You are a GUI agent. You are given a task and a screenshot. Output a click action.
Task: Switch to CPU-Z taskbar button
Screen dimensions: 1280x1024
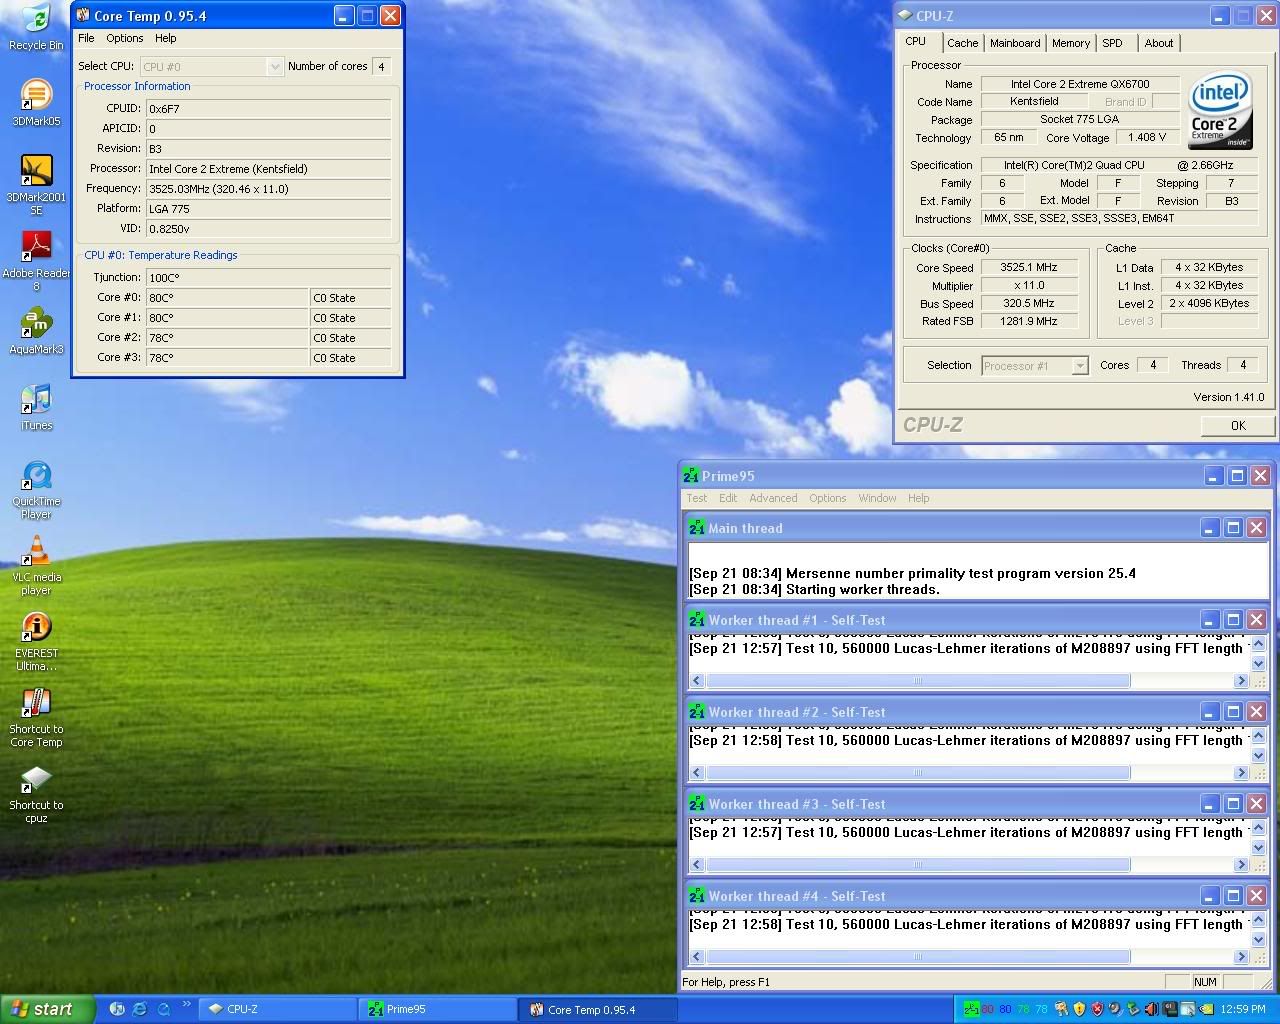coord(277,1009)
